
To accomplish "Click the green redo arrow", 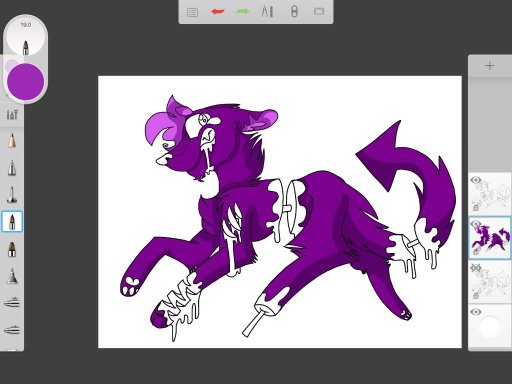I will click(243, 12).
